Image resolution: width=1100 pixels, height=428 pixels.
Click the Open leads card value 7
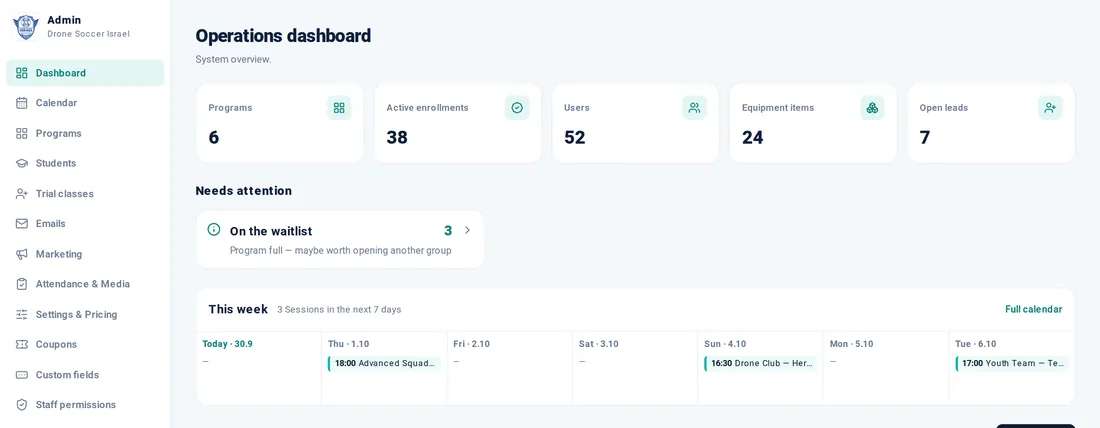pyautogui.click(x=925, y=138)
